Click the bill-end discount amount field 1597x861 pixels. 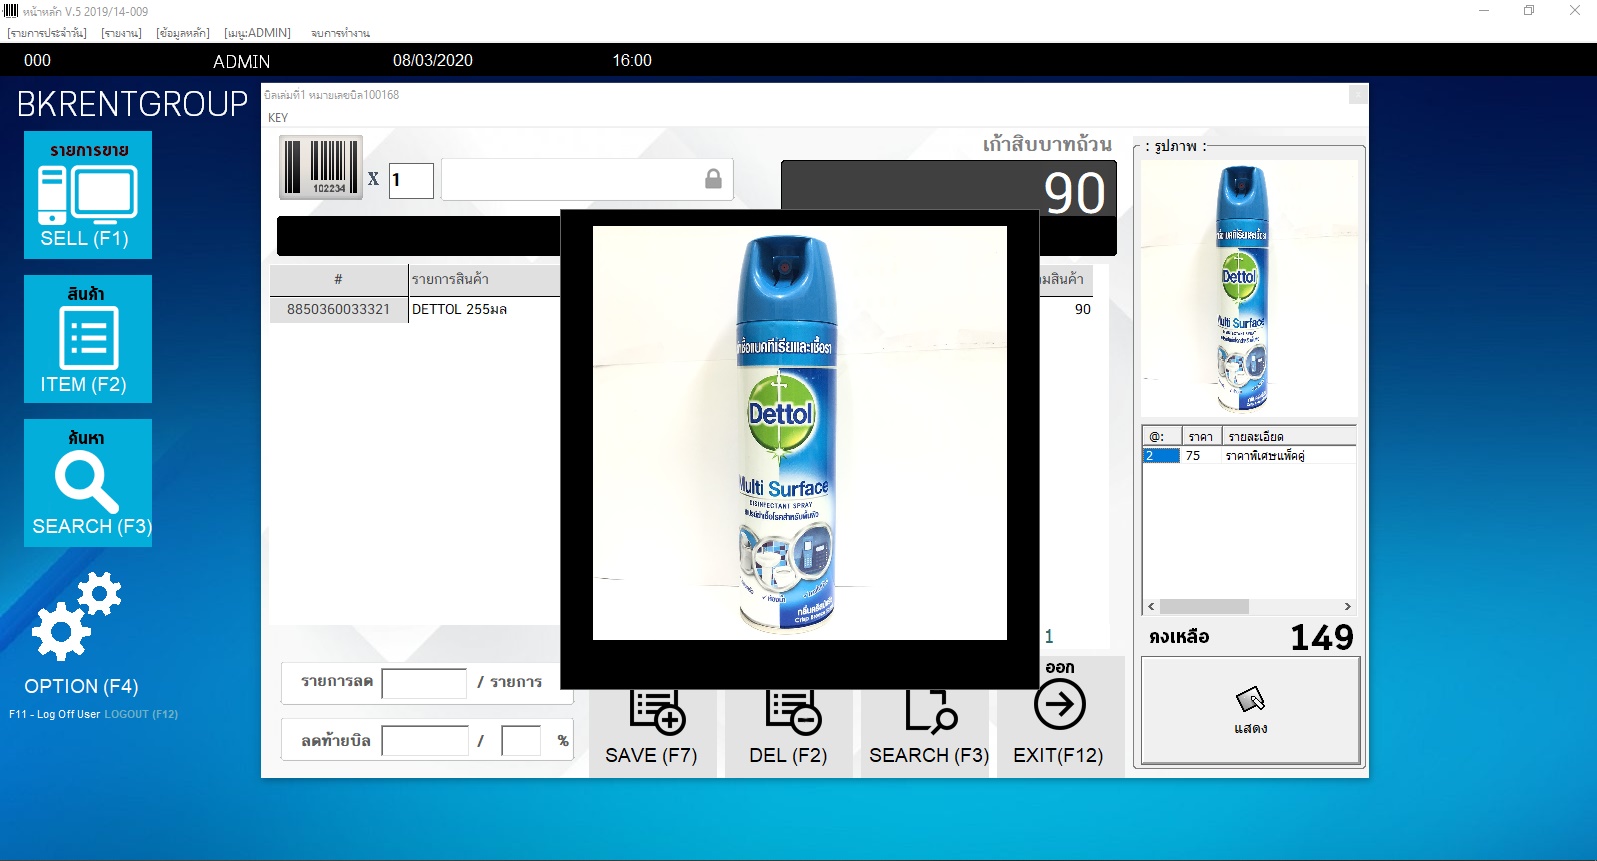point(425,741)
